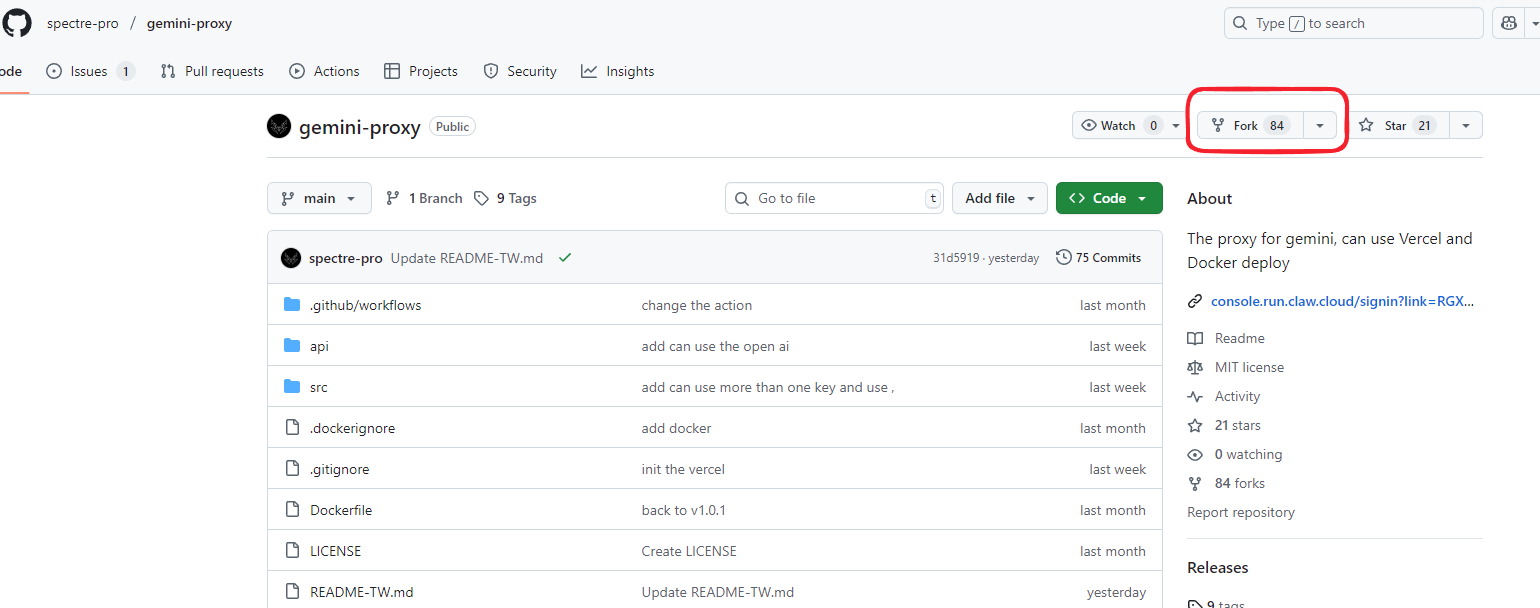Open the LICENSE file name
The image size is (1540, 608).
[336, 551]
